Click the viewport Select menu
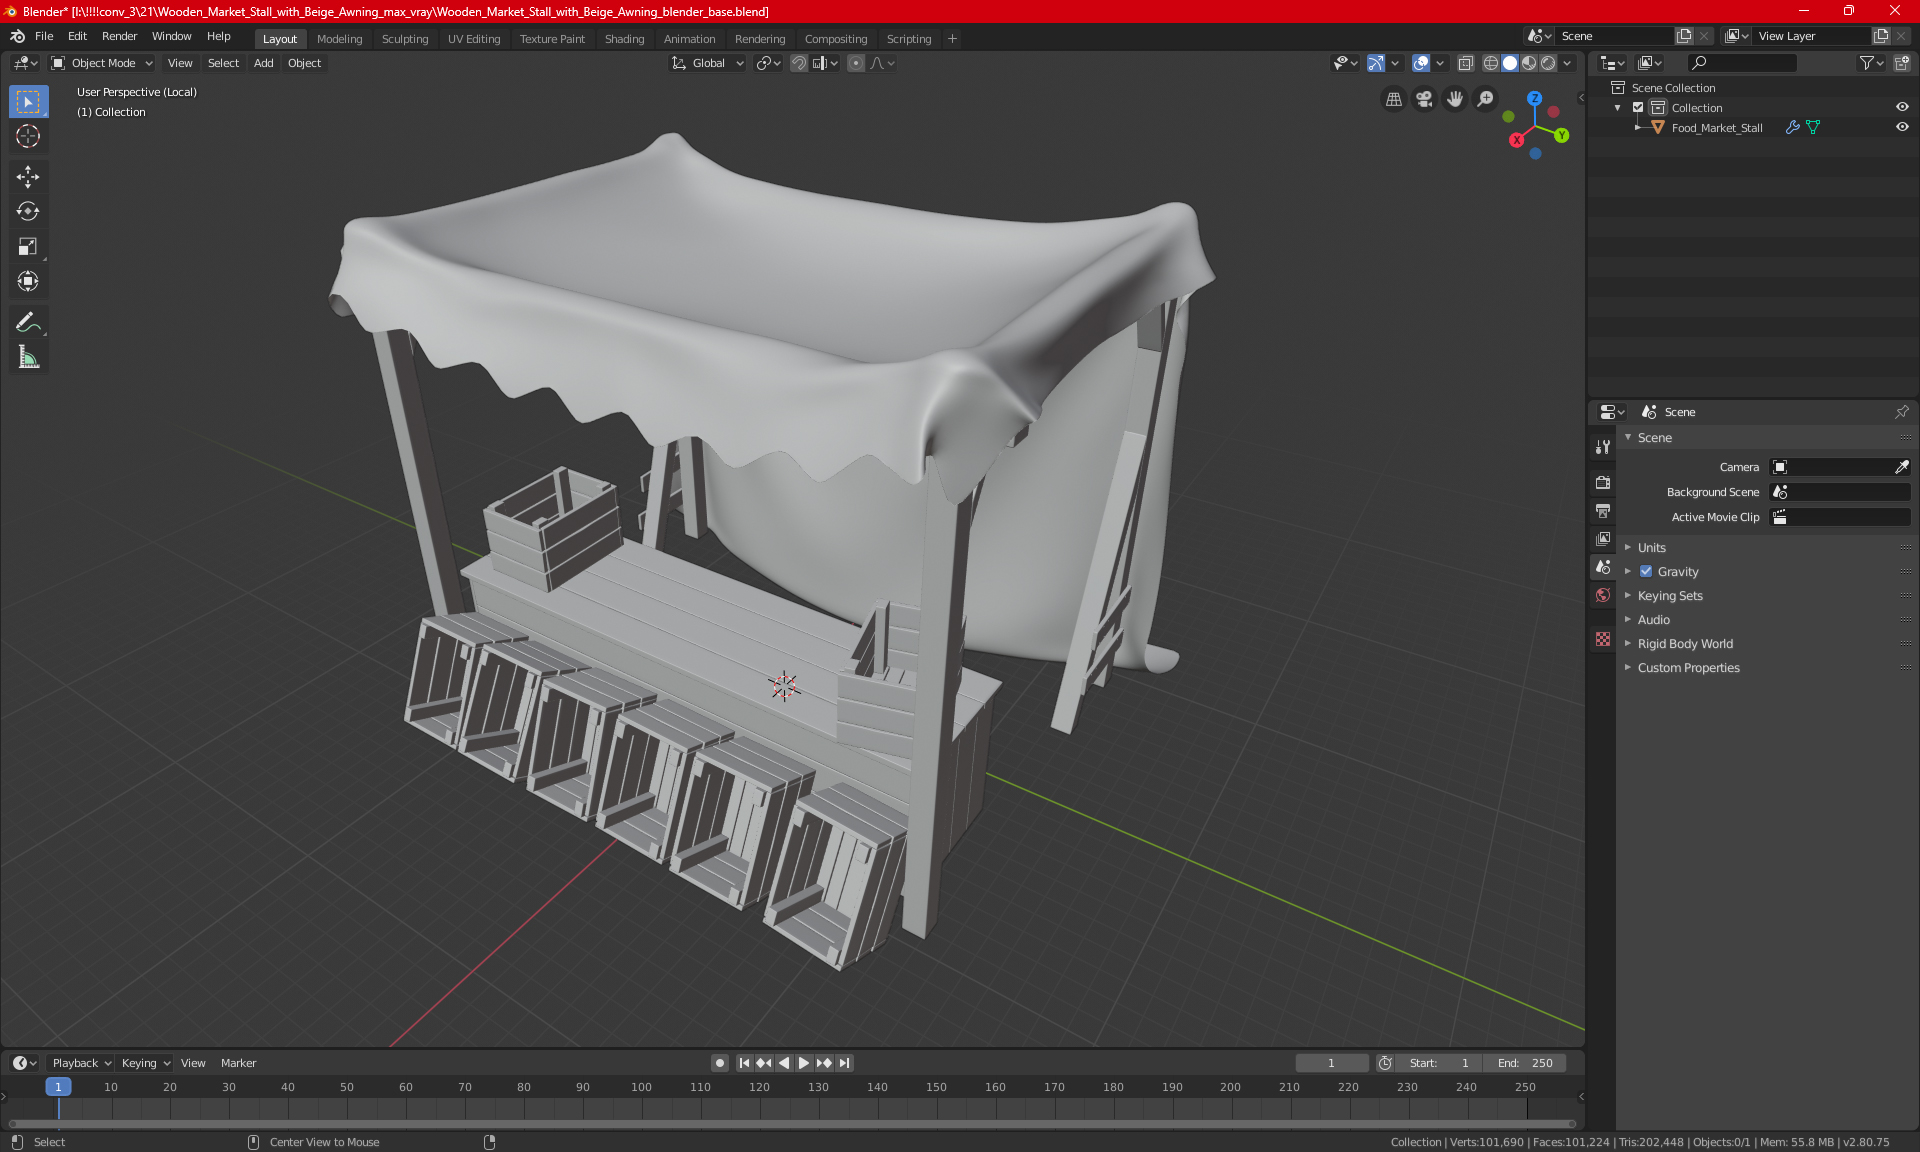 tap(223, 63)
